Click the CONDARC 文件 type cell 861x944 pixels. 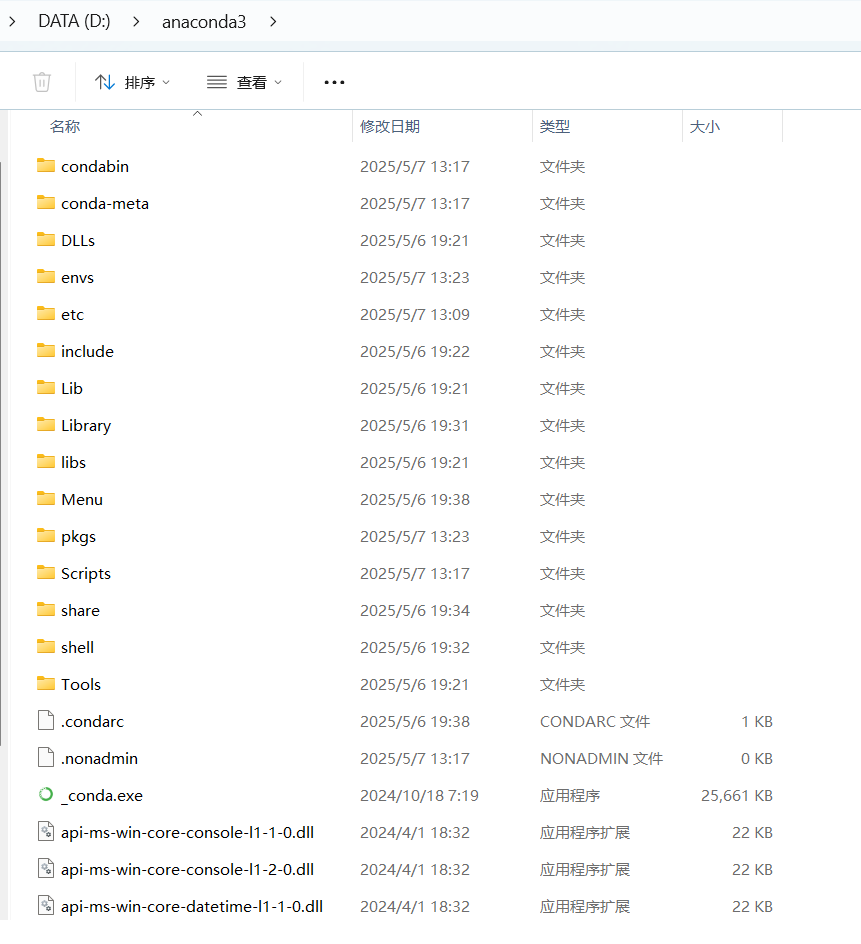(595, 721)
